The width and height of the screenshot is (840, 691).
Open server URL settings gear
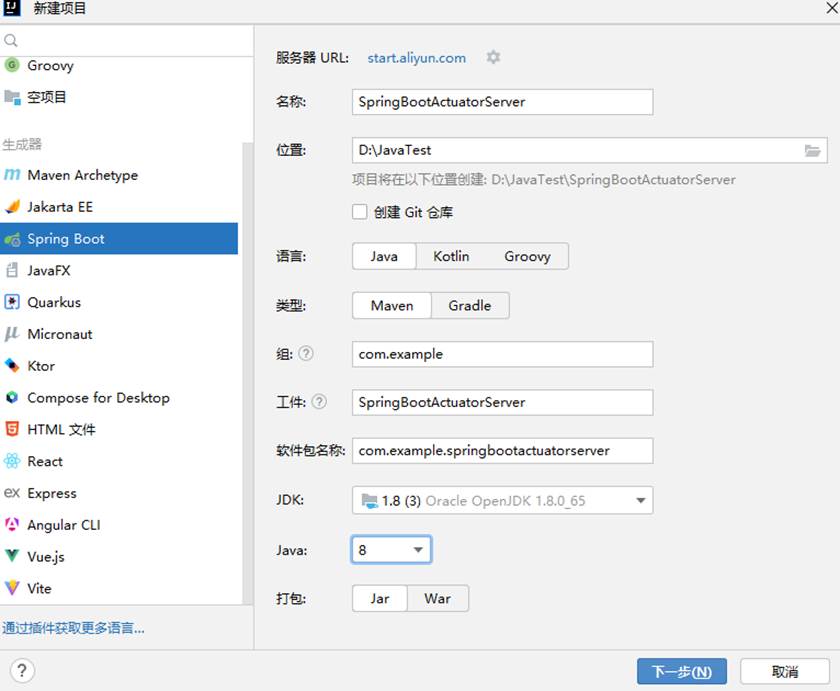click(x=493, y=57)
